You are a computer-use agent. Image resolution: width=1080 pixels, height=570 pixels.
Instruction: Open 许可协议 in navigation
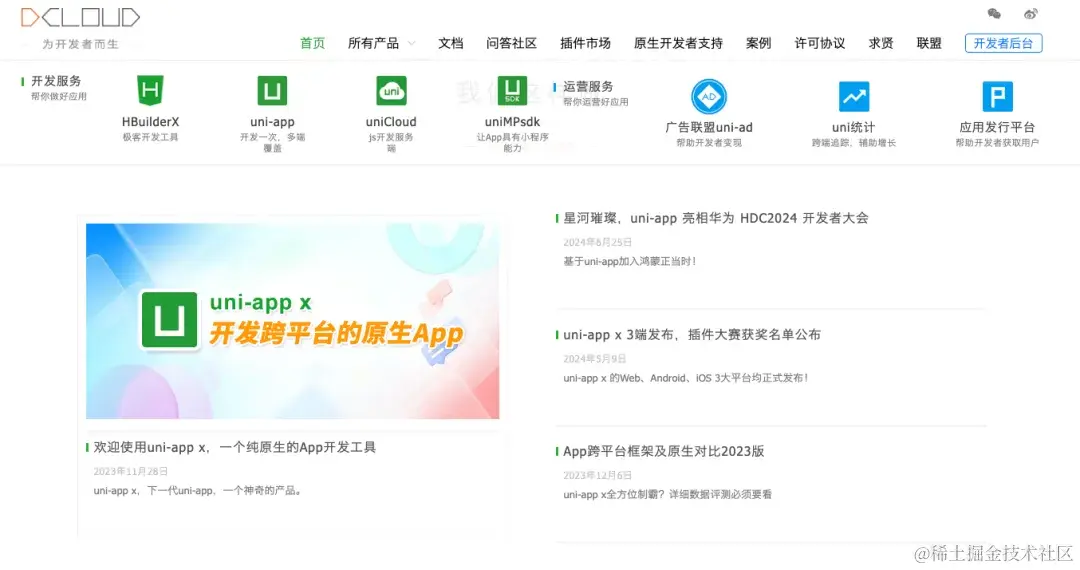820,43
